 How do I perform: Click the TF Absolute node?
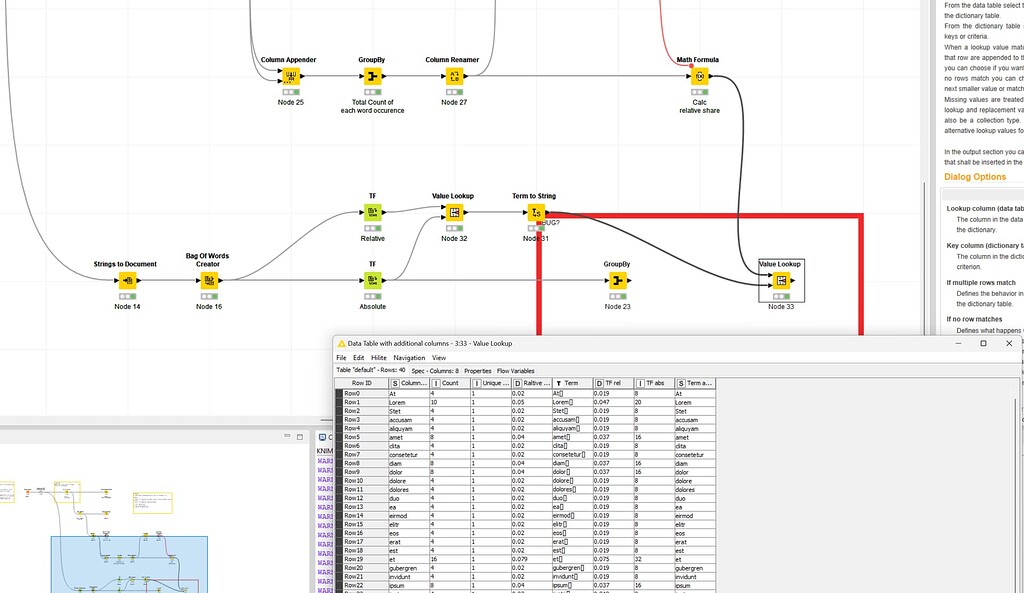pyautogui.click(x=372, y=281)
